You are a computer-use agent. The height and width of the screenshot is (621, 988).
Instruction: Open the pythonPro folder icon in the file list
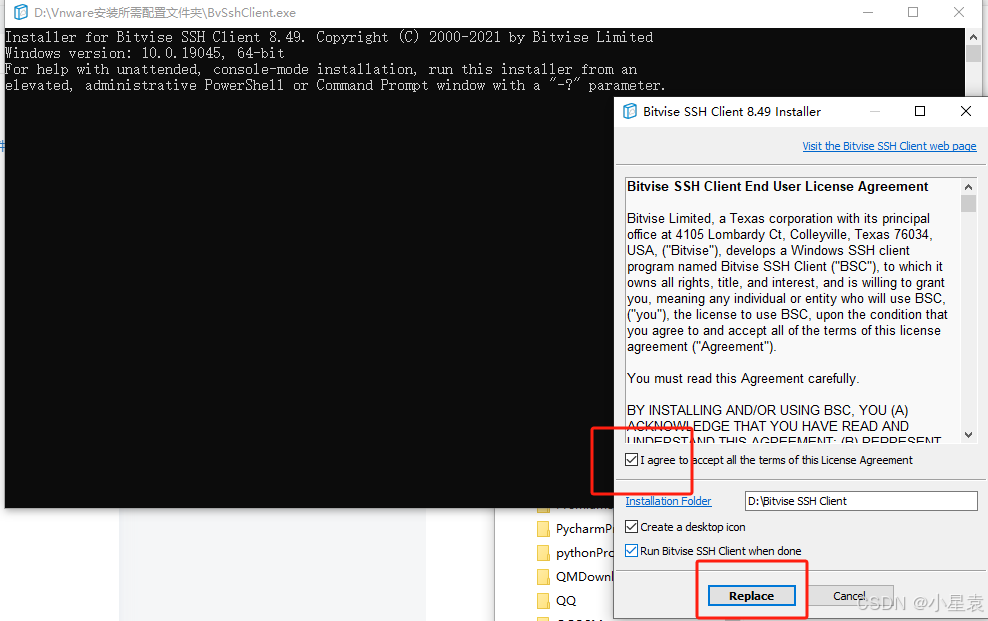(543, 553)
